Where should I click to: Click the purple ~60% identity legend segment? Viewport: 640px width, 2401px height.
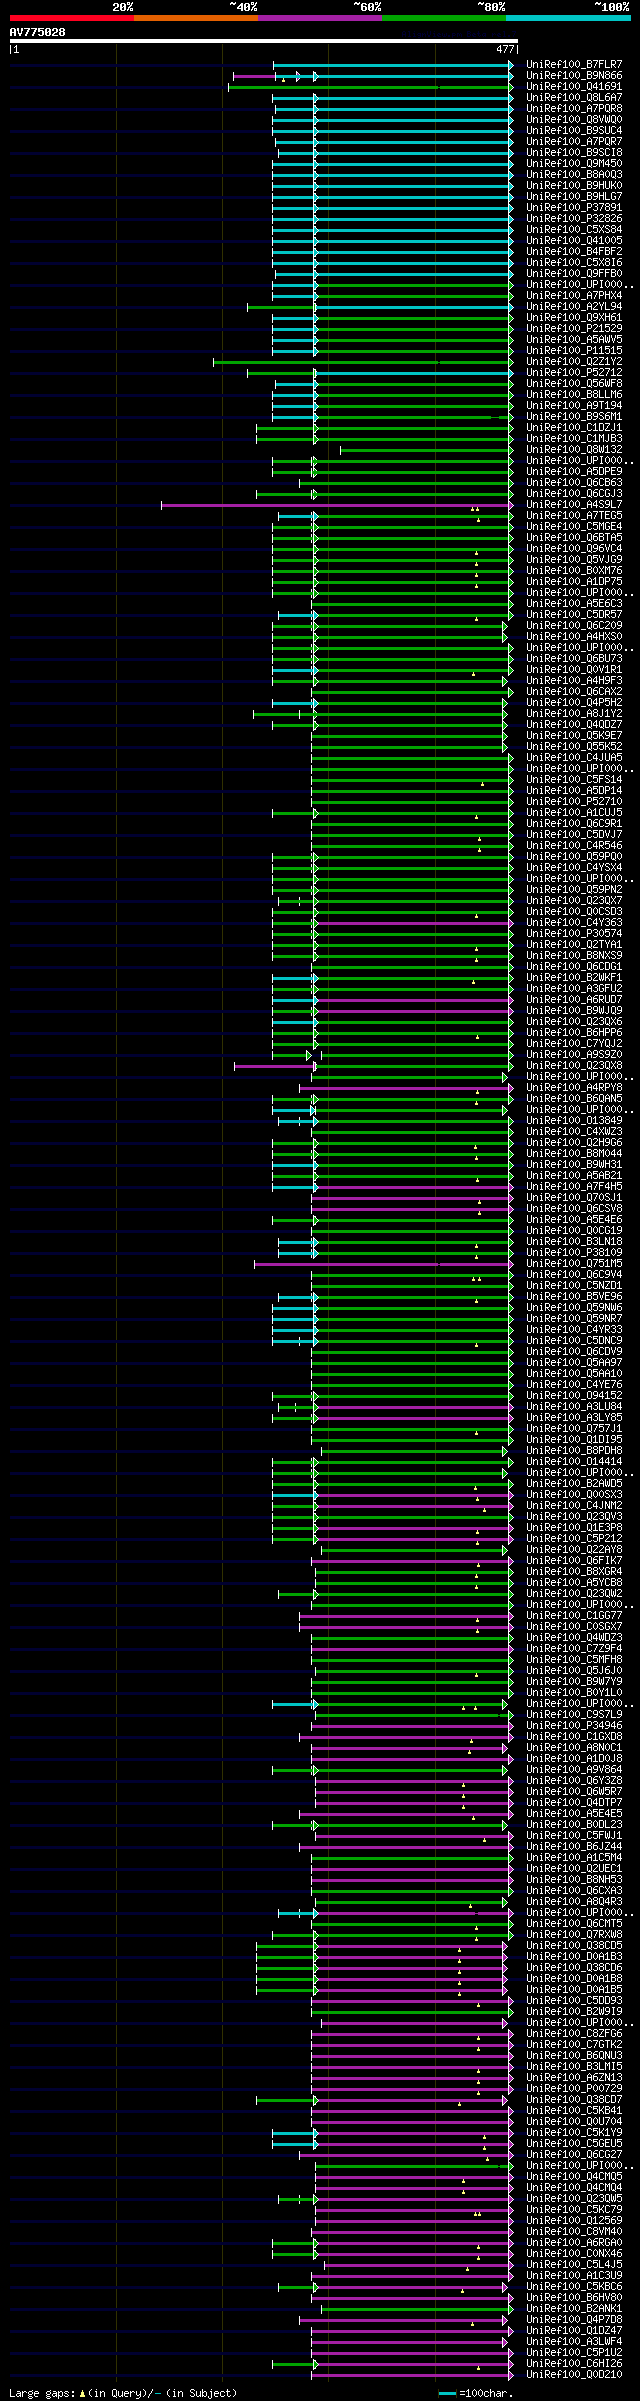[320, 18]
